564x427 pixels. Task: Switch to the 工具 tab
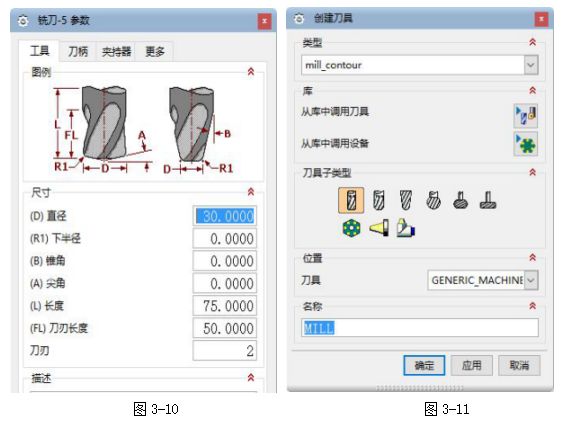coord(39,51)
